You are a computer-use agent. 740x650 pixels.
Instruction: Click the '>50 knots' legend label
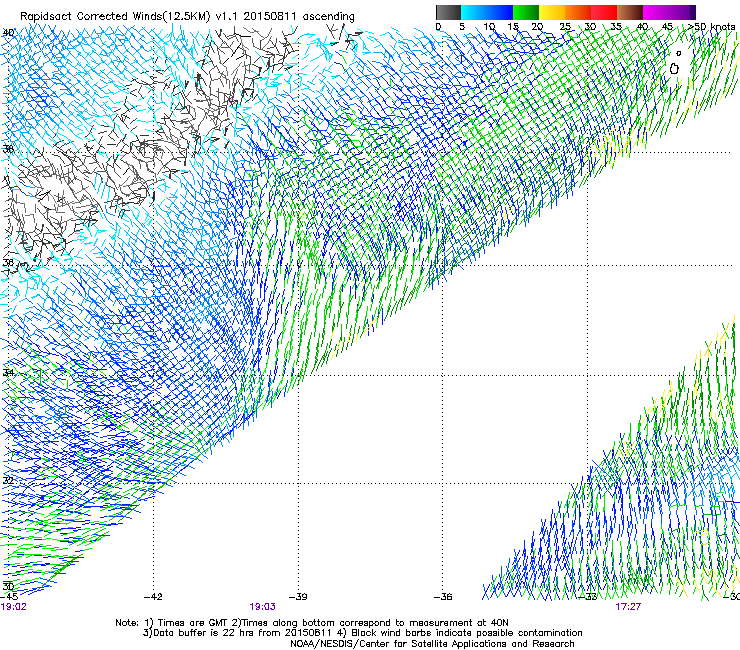711,26
